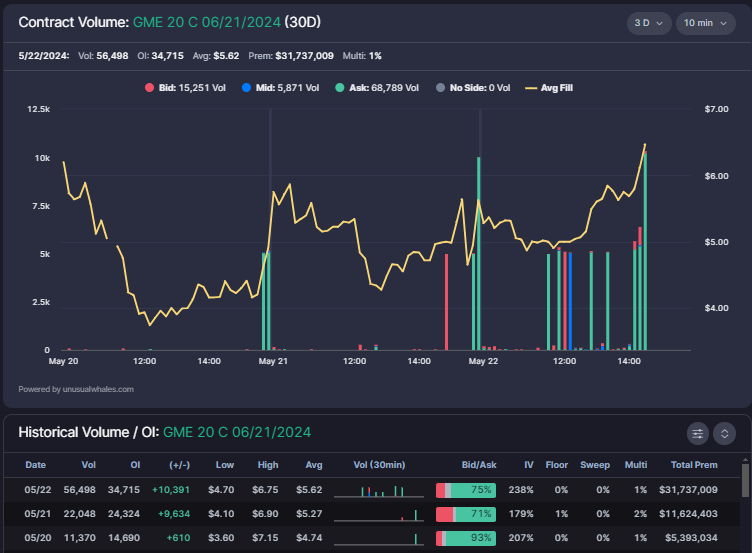752x553 pixels.
Task: Click the May 20 x-axis label
Action: click(63, 361)
